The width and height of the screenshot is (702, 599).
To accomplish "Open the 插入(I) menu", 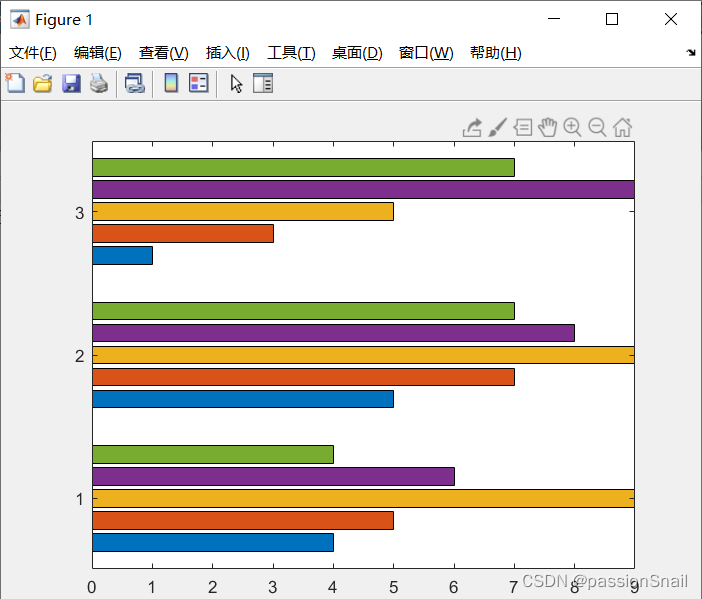I will (x=227, y=53).
